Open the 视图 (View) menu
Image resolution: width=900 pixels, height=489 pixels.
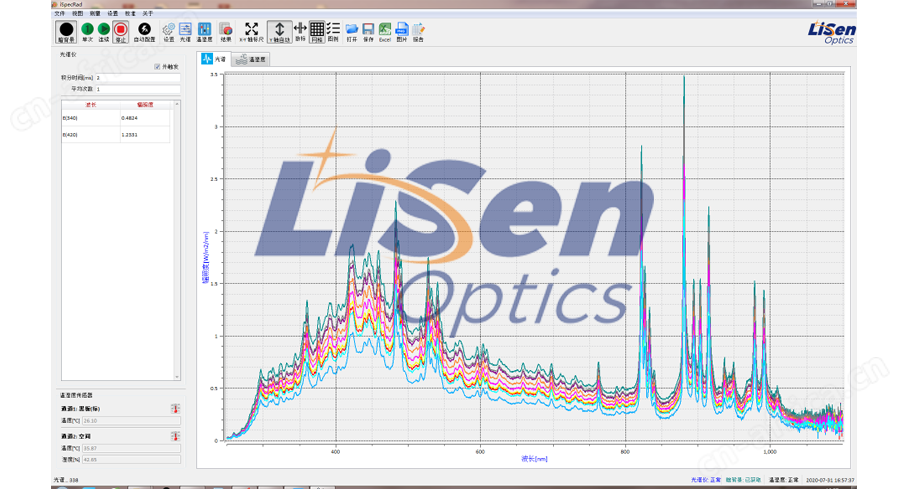point(77,13)
